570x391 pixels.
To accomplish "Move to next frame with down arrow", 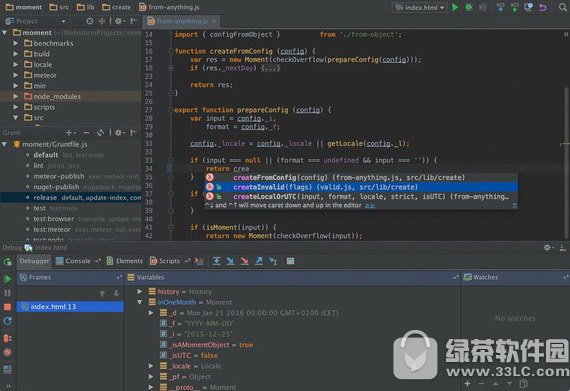I will [116, 293].
